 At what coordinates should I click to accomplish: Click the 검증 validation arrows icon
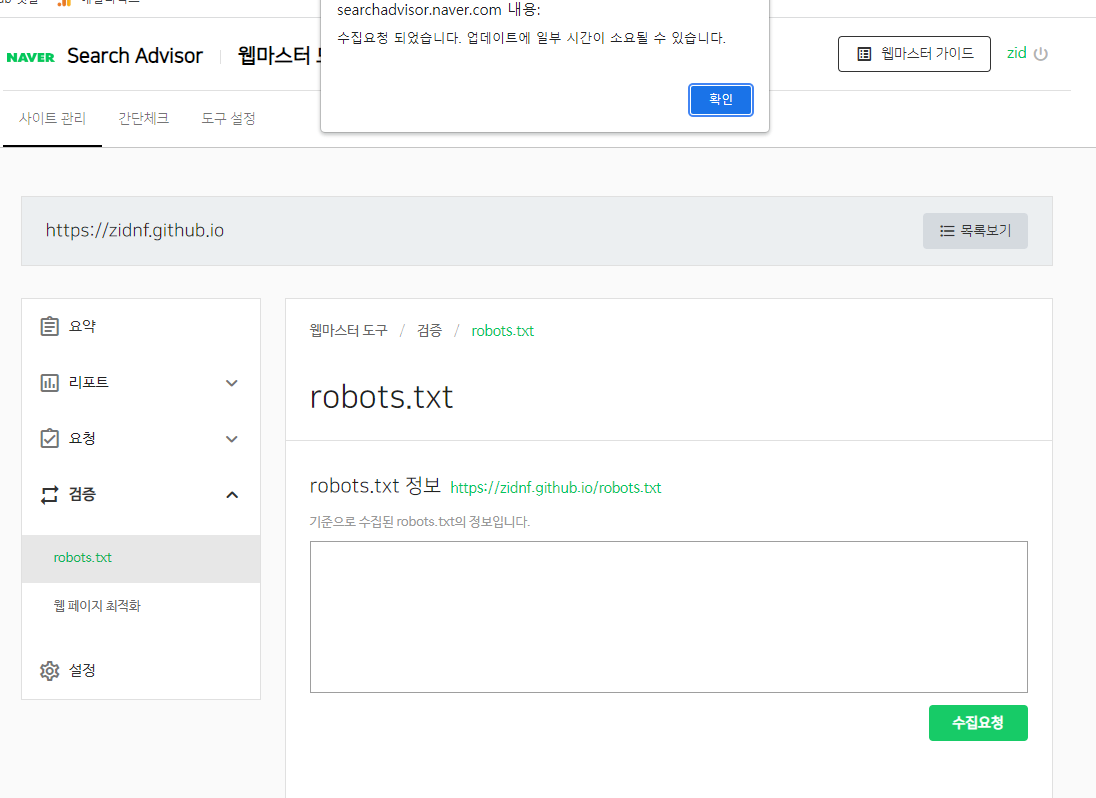pos(50,494)
